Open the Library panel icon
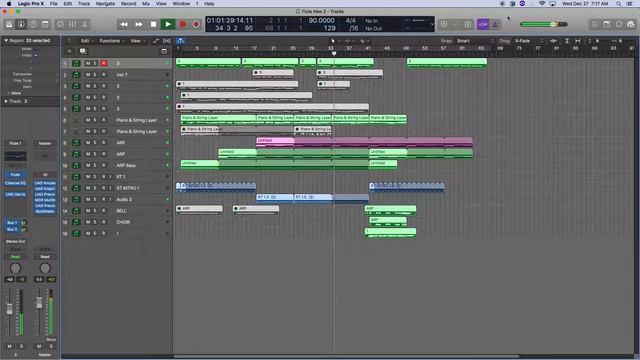The height and width of the screenshot is (360, 640). coord(9,24)
